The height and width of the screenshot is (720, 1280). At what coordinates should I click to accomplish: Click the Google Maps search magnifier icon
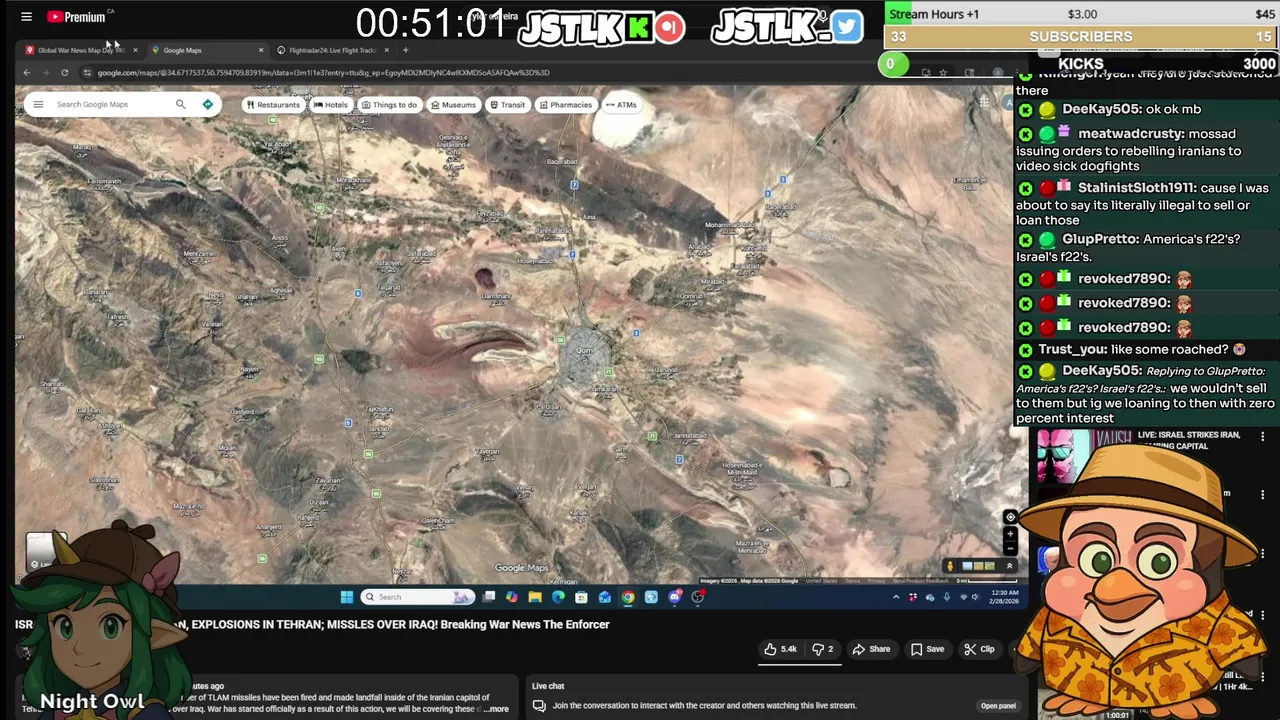(180, 104)
